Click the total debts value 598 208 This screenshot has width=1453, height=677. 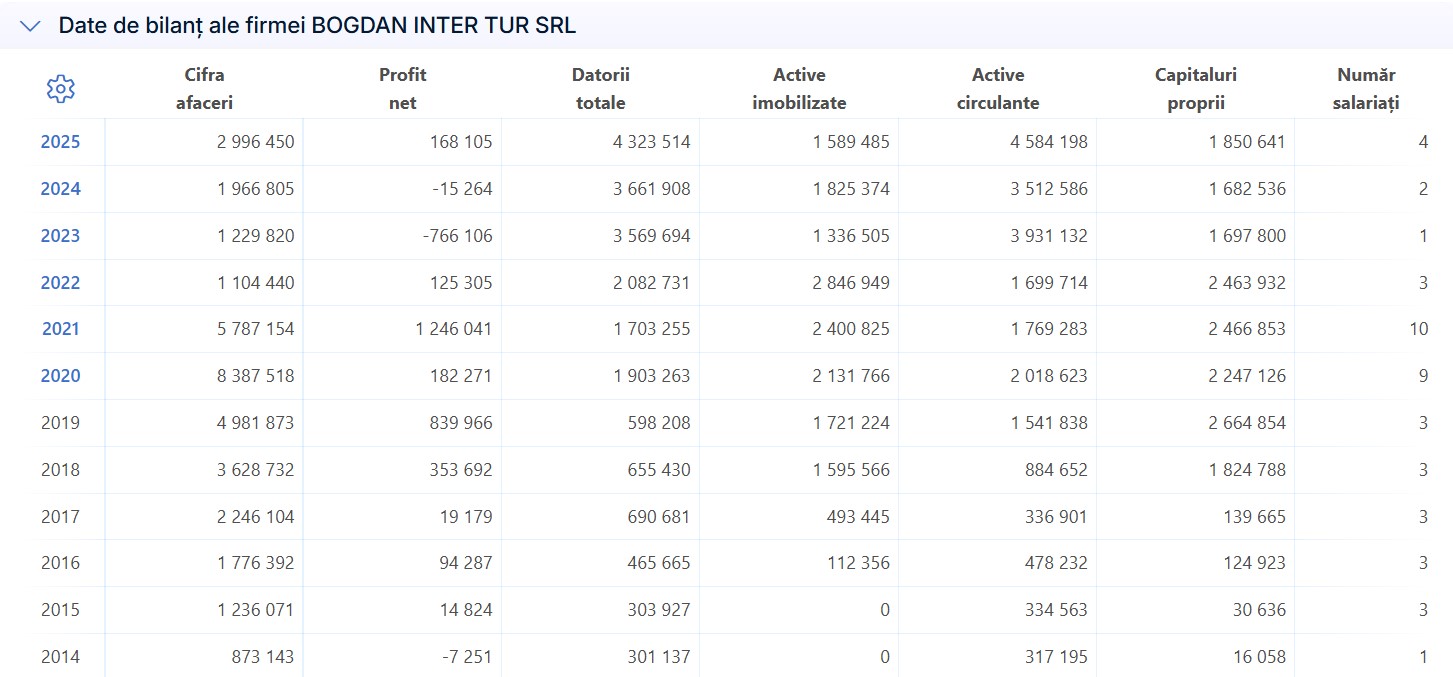click(658, 423)
